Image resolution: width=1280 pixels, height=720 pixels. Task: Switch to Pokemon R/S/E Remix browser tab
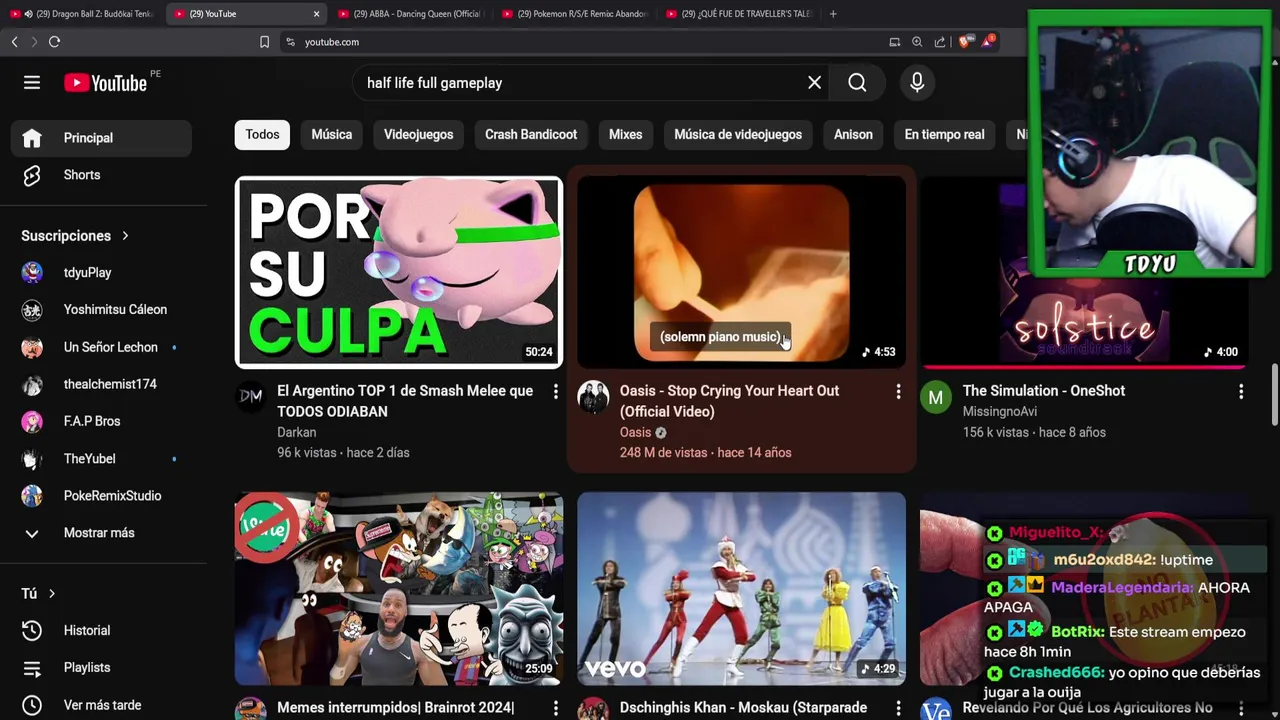click(x=574, y=14)
